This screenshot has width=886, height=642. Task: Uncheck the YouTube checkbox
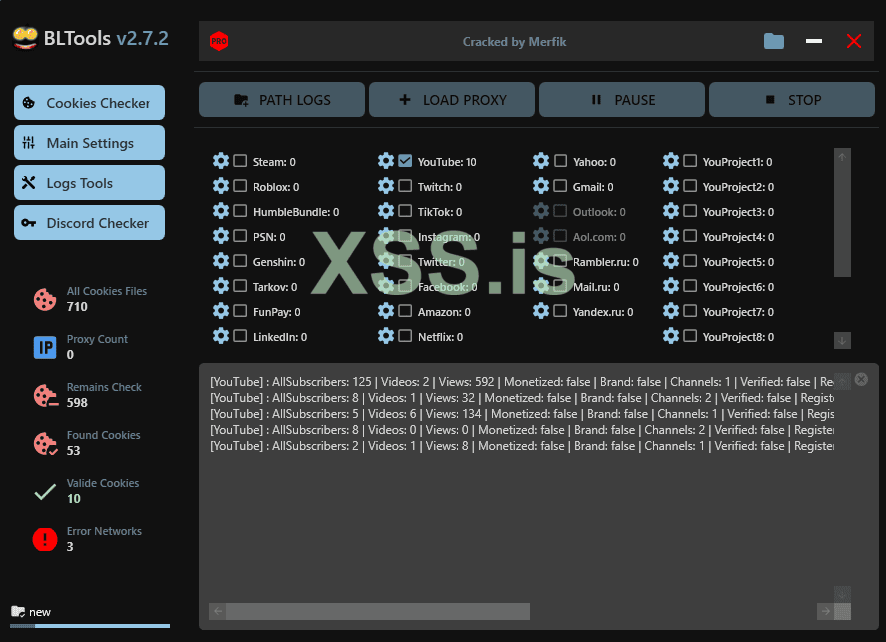[x=405, y=161]
